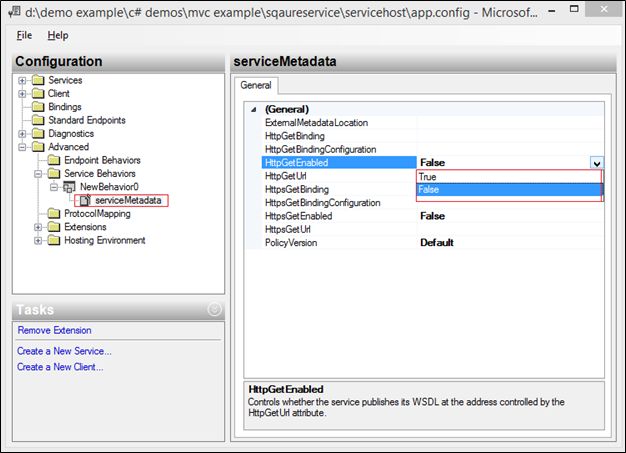Image resolution: width=626 pixels, height=453 pixels.
Task: Expand the Hosting Environment node
Action: click(38, 240)
